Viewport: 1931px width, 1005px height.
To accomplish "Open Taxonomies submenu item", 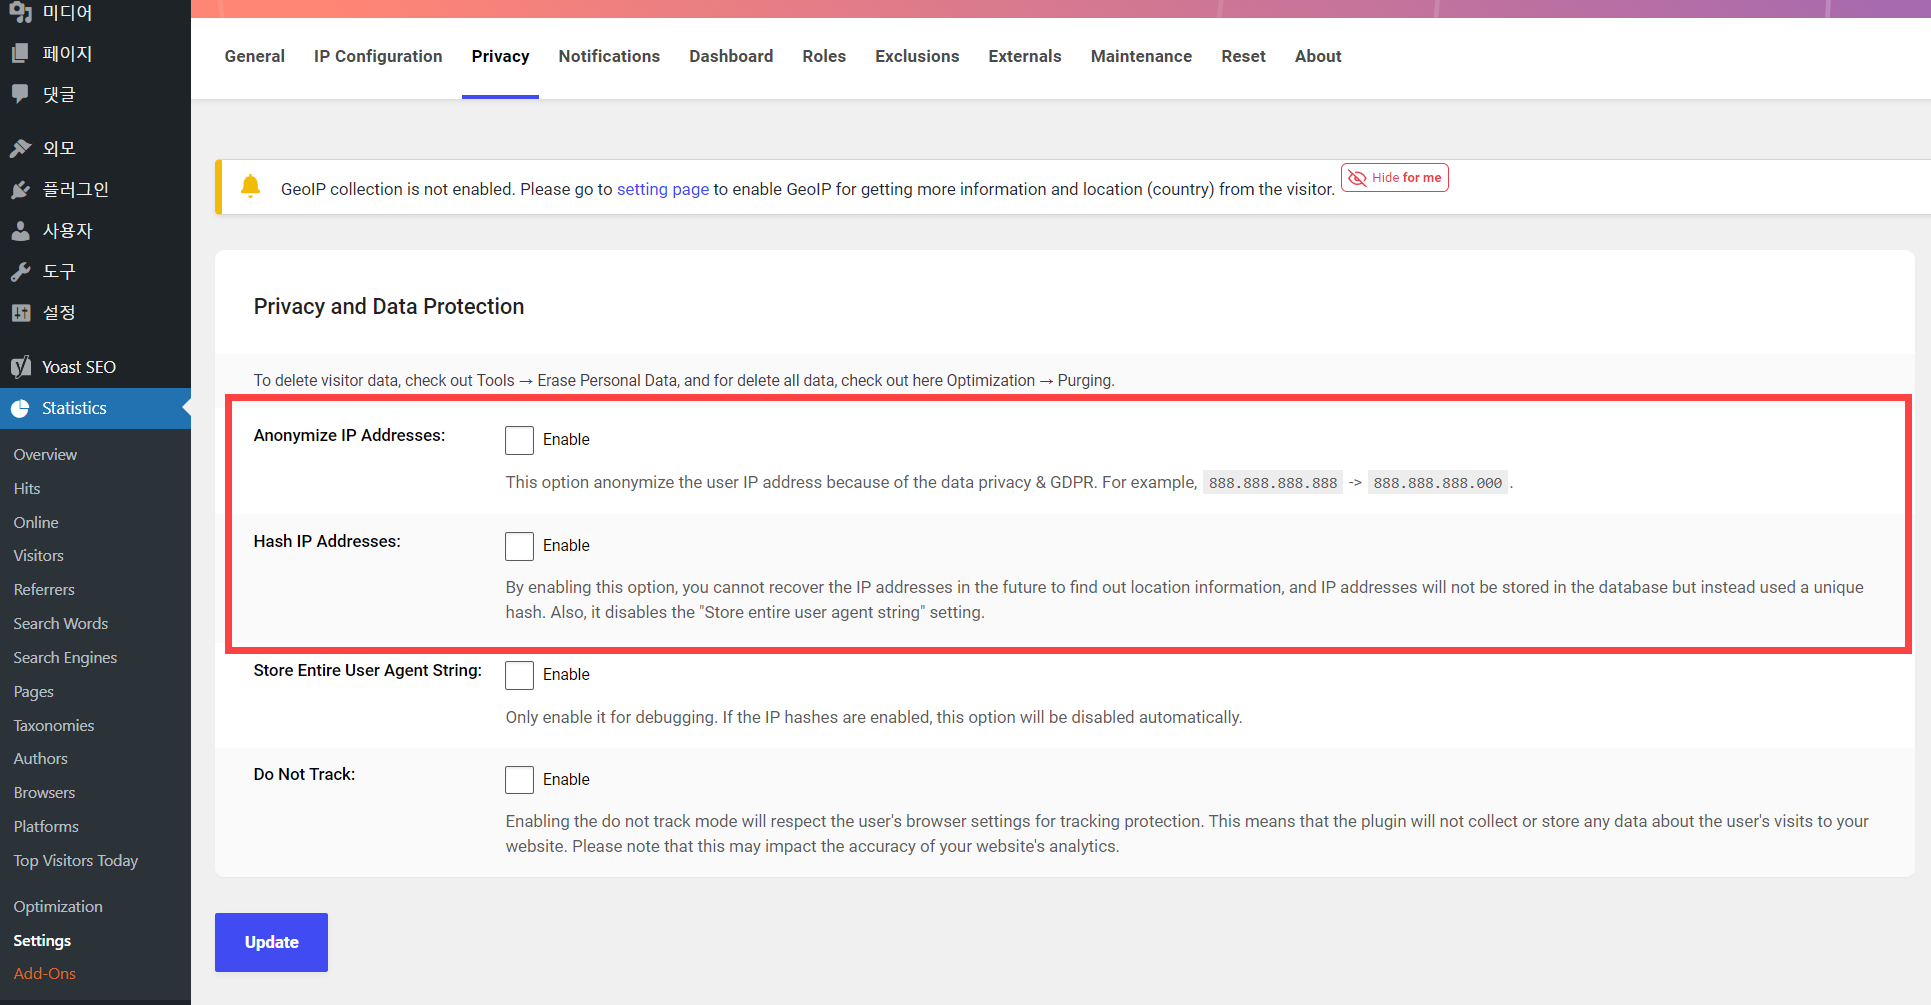I will click(x=54, y=725).
